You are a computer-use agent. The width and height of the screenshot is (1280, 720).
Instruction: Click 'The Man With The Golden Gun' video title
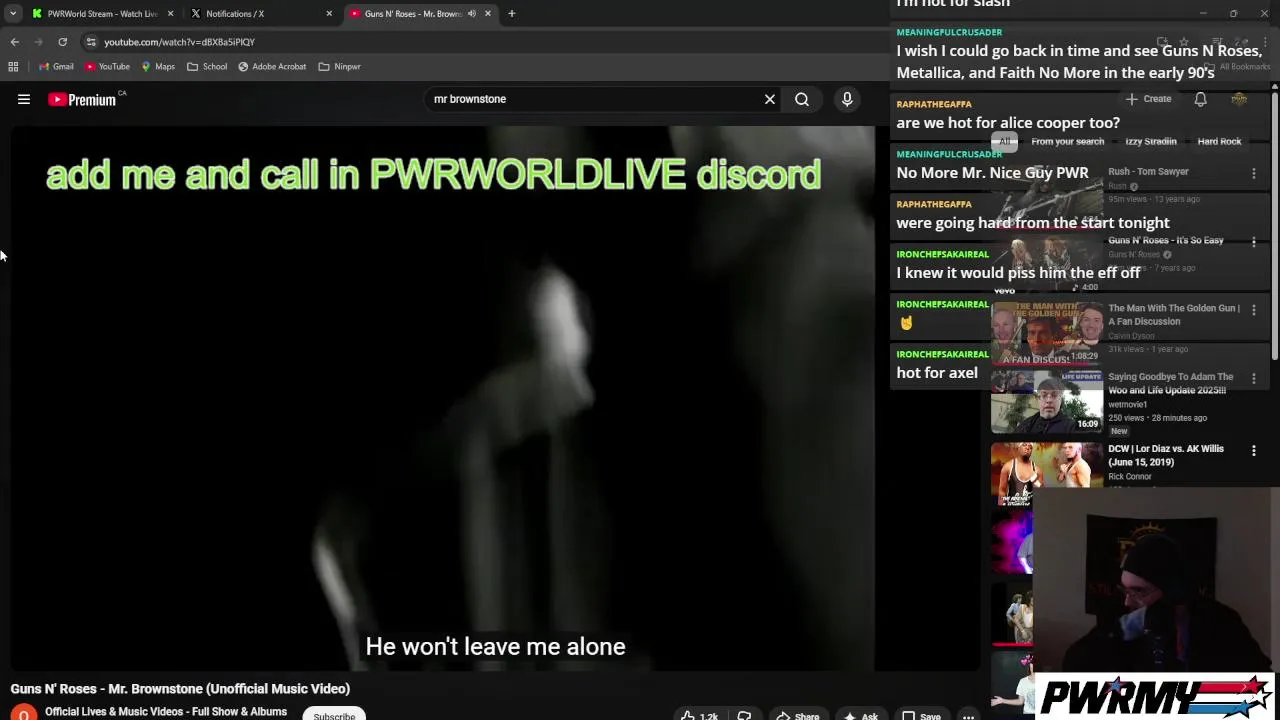(x=1174, y=314)
